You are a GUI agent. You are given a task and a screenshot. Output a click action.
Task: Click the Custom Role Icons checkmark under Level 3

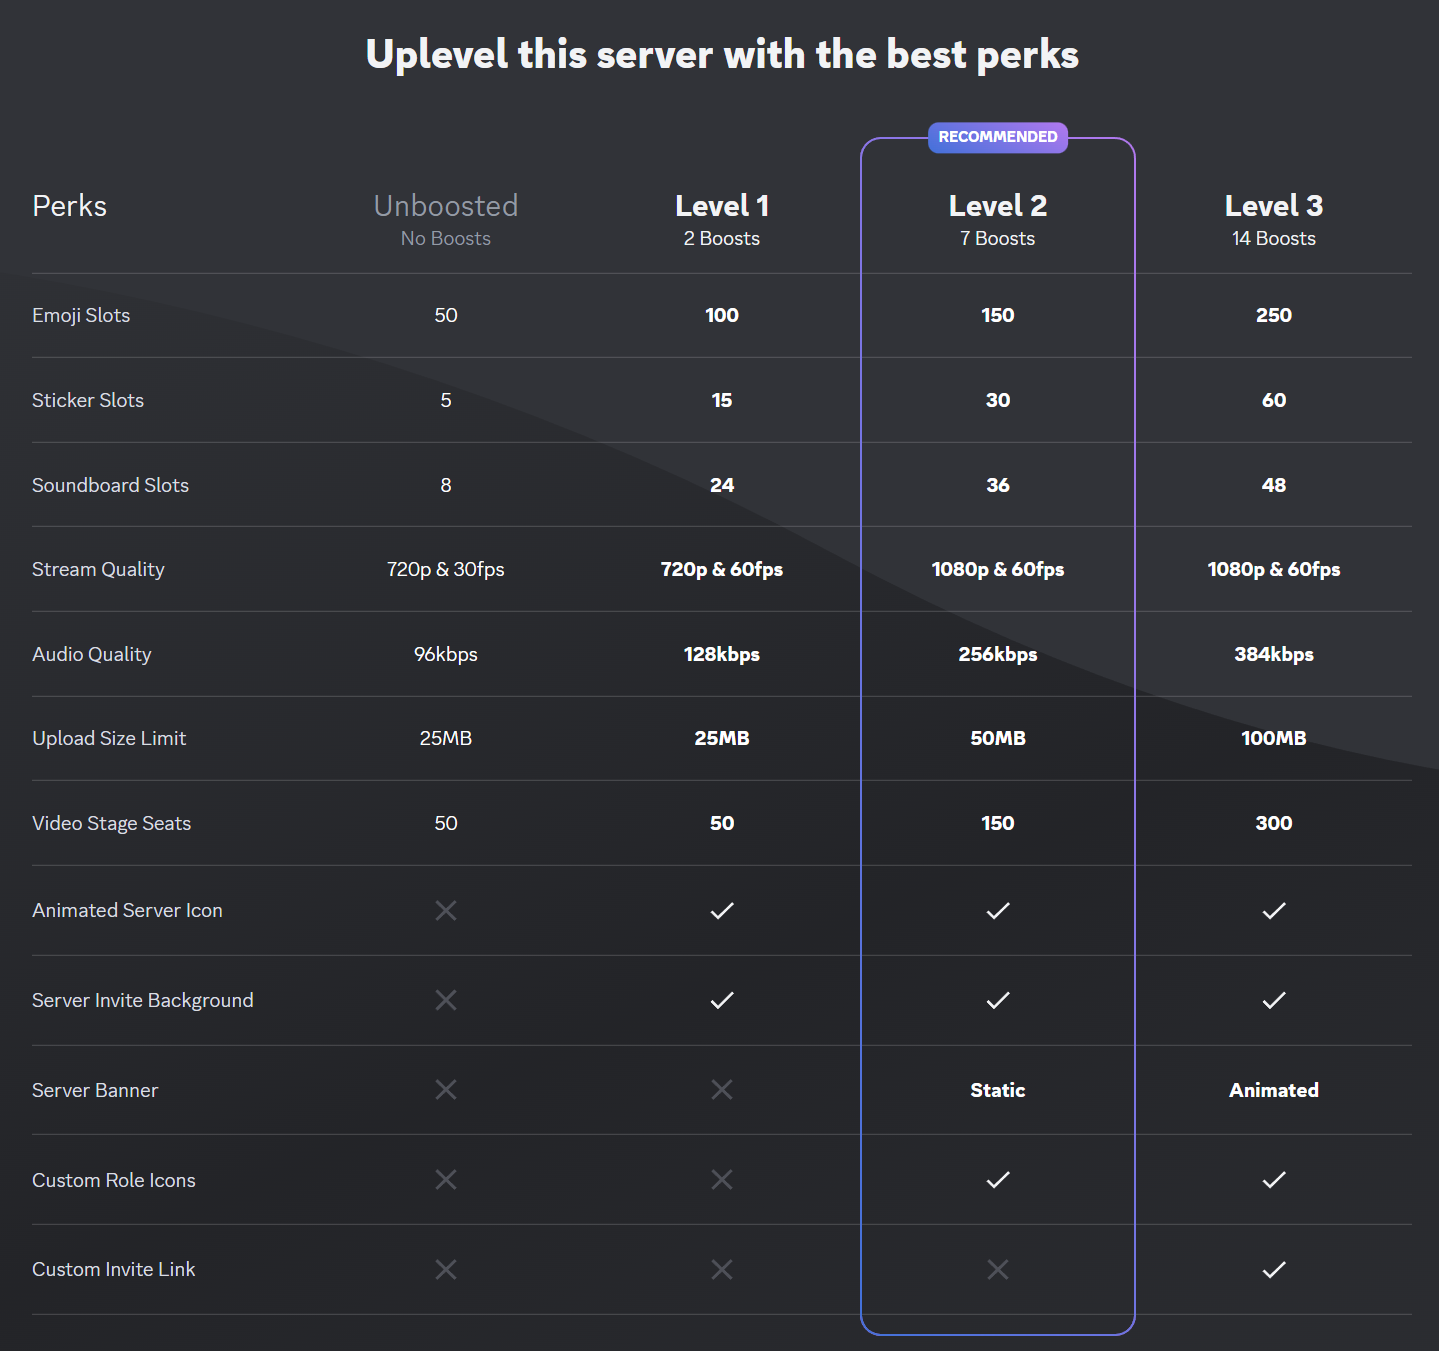pos(1273,1180)
